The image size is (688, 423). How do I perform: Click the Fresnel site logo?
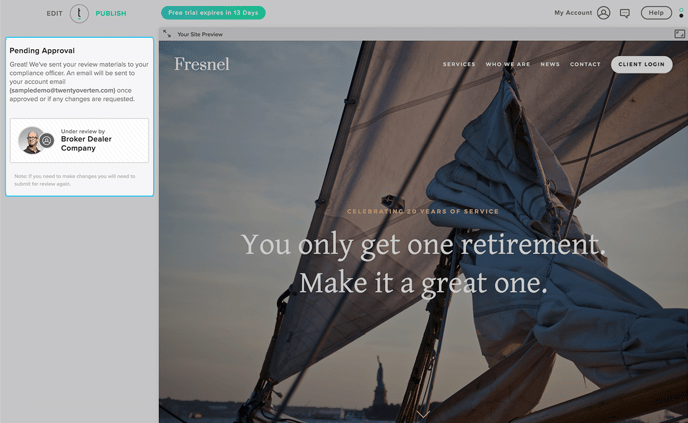(202, 64)
